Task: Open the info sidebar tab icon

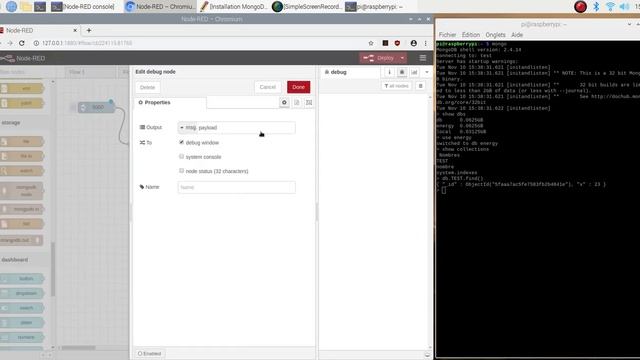Action: point(389,72)
